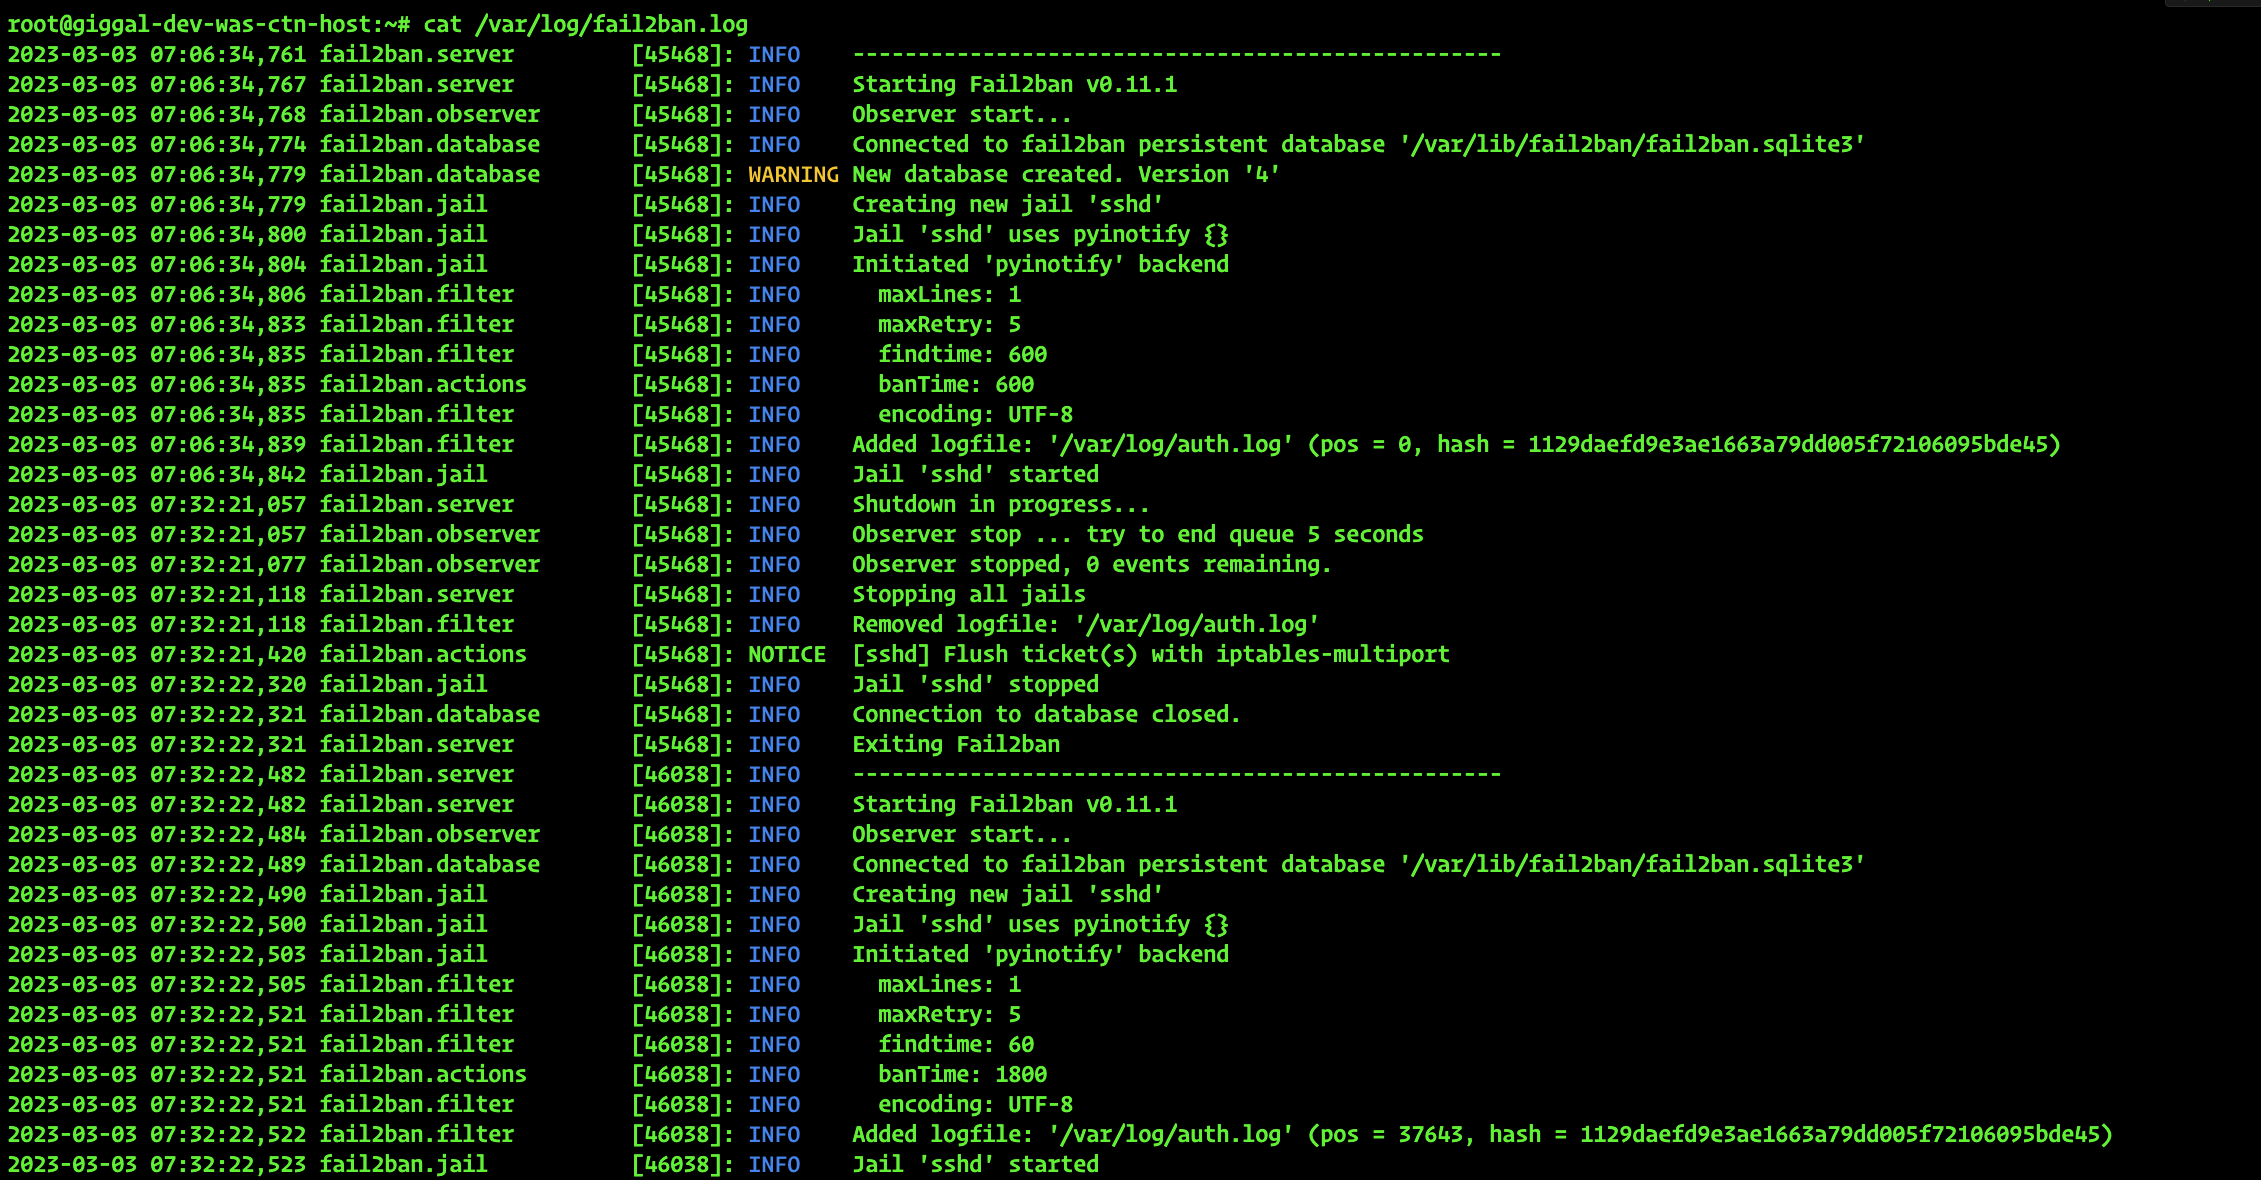The height and width of the screenshot is (1180, 2261).
Task: Click the 'Shutdown in progress...' message
Action: (x=1000, y=504)
